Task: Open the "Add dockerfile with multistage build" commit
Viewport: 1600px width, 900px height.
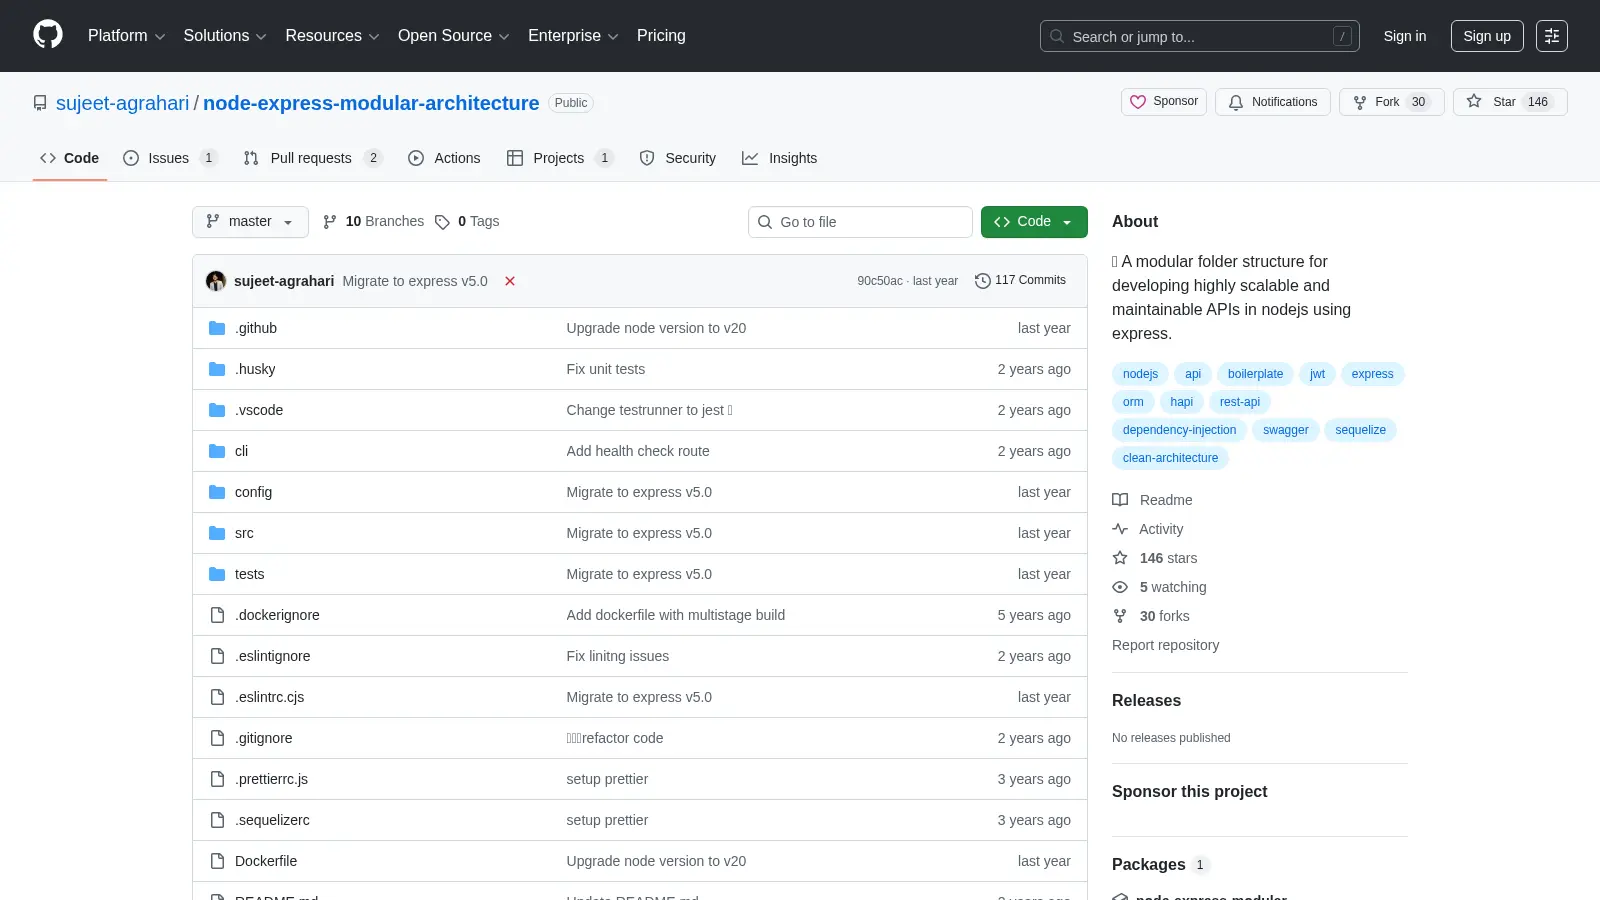Action: coord(675,615)
